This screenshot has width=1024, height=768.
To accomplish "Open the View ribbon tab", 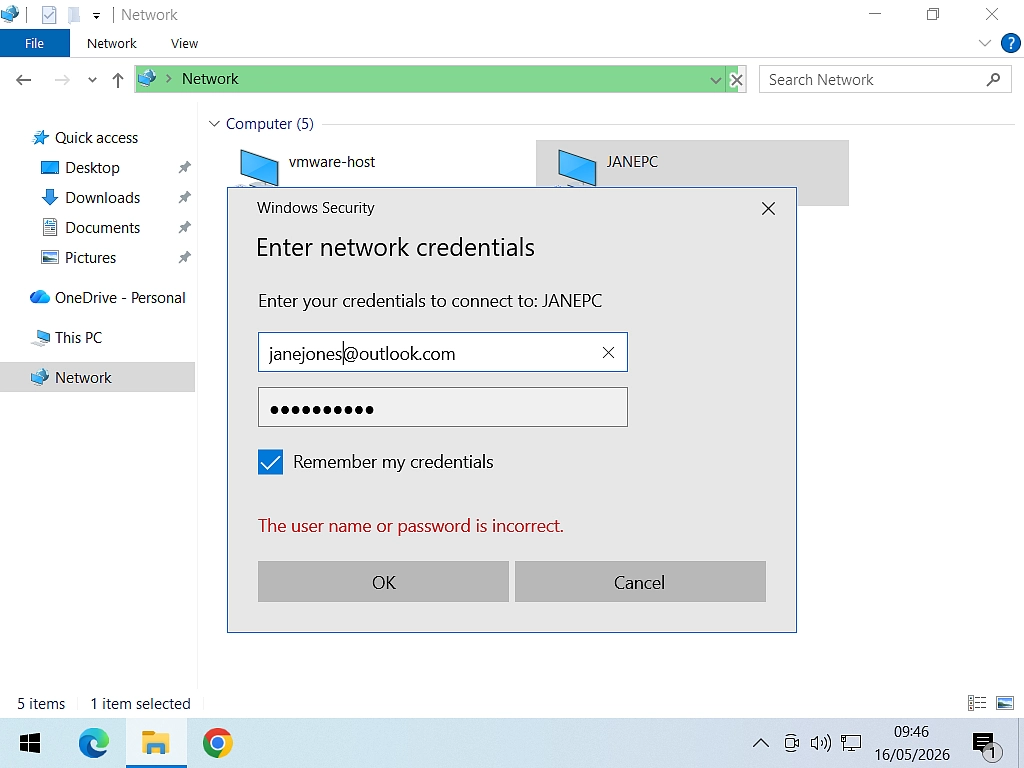I will [x=184, y=43].
